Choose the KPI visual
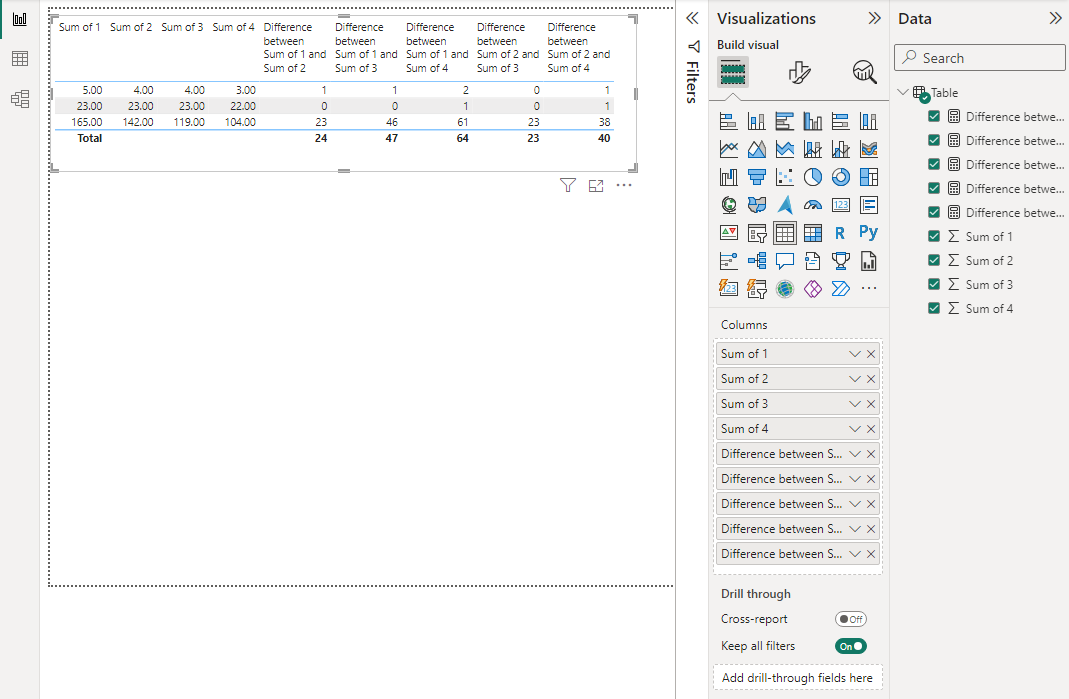 (x=729, y=233)
